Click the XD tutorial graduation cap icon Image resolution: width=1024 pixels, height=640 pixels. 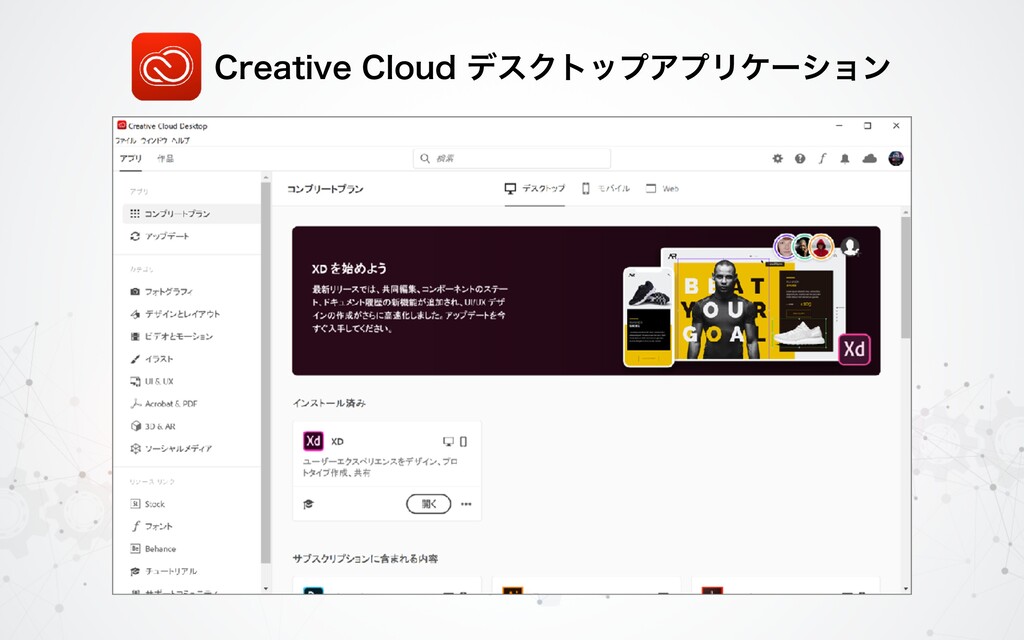(x=309, y=504)
